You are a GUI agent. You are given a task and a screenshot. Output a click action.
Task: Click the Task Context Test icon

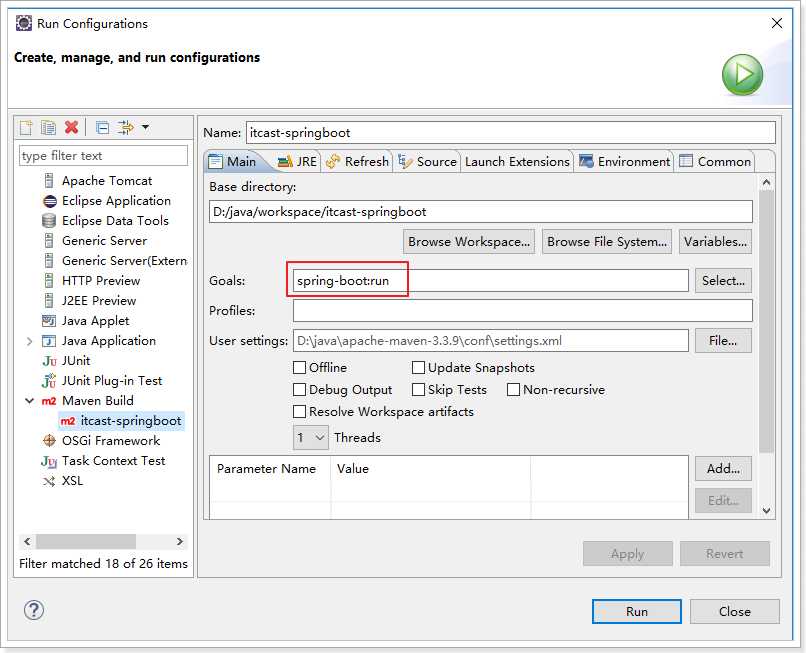click(49, 461)
